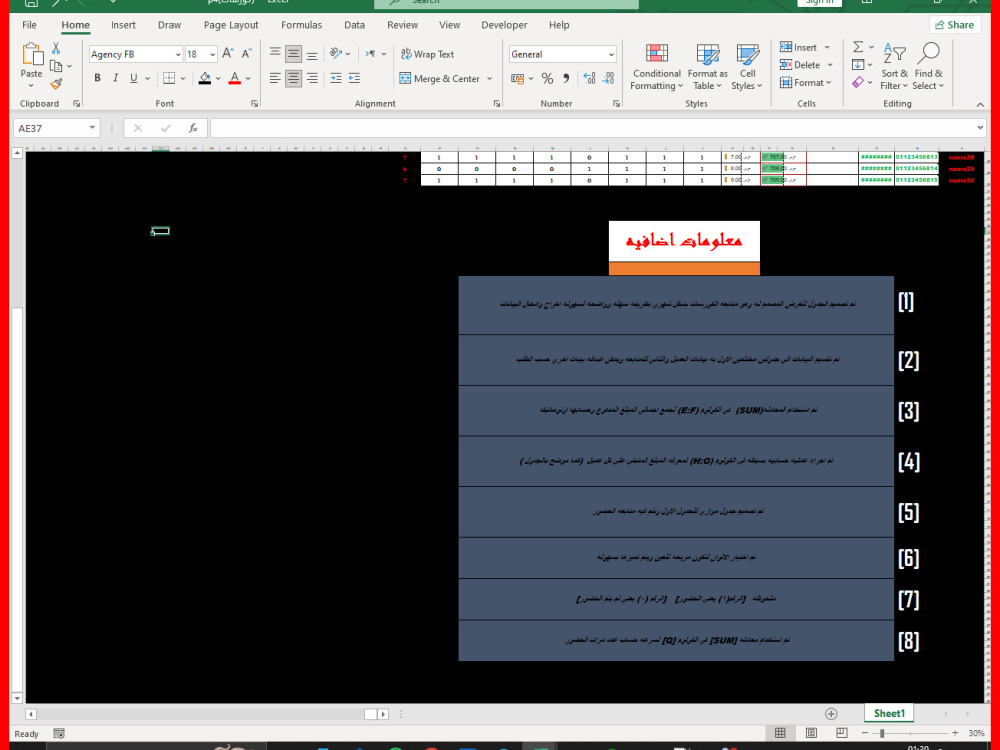The image size is (1000, 750).
Task: Copy selection using Copy icon
Action: click(56, 66)
